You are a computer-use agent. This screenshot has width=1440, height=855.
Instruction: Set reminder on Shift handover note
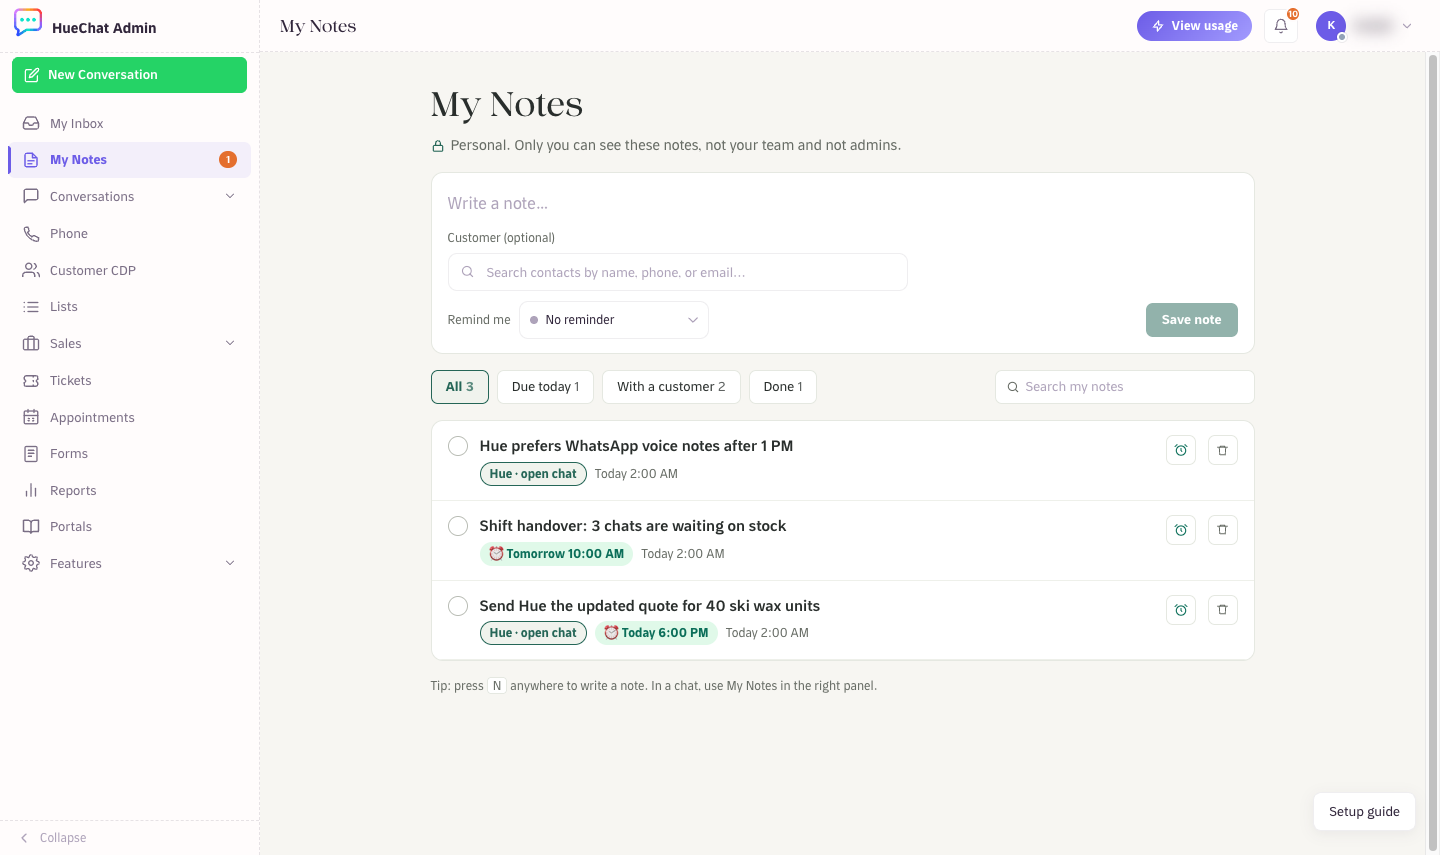pyautogui.click(x=1181, y=530)
